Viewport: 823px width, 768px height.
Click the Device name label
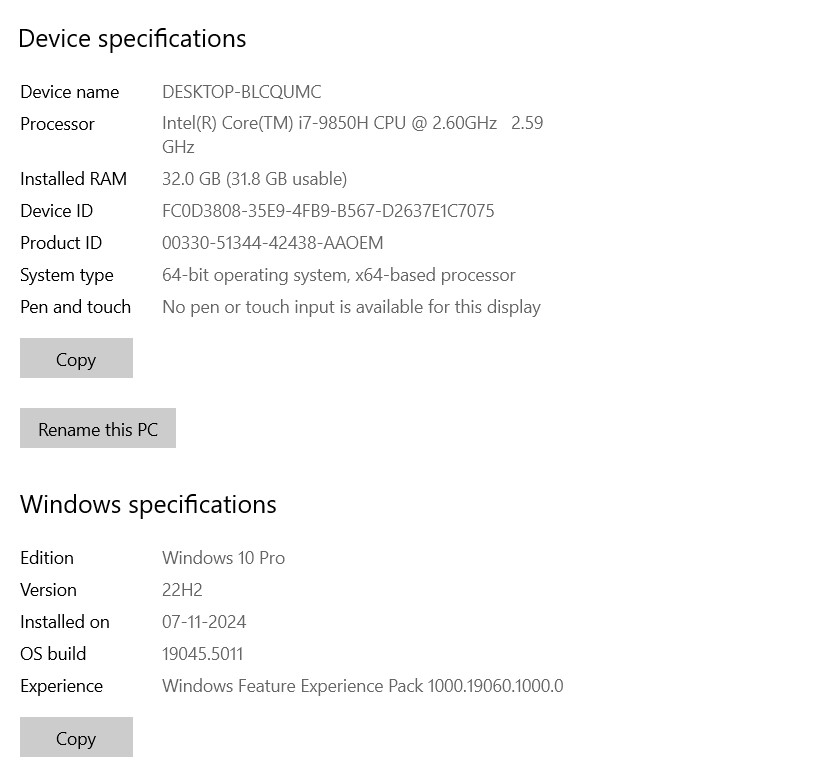point(69,92)
